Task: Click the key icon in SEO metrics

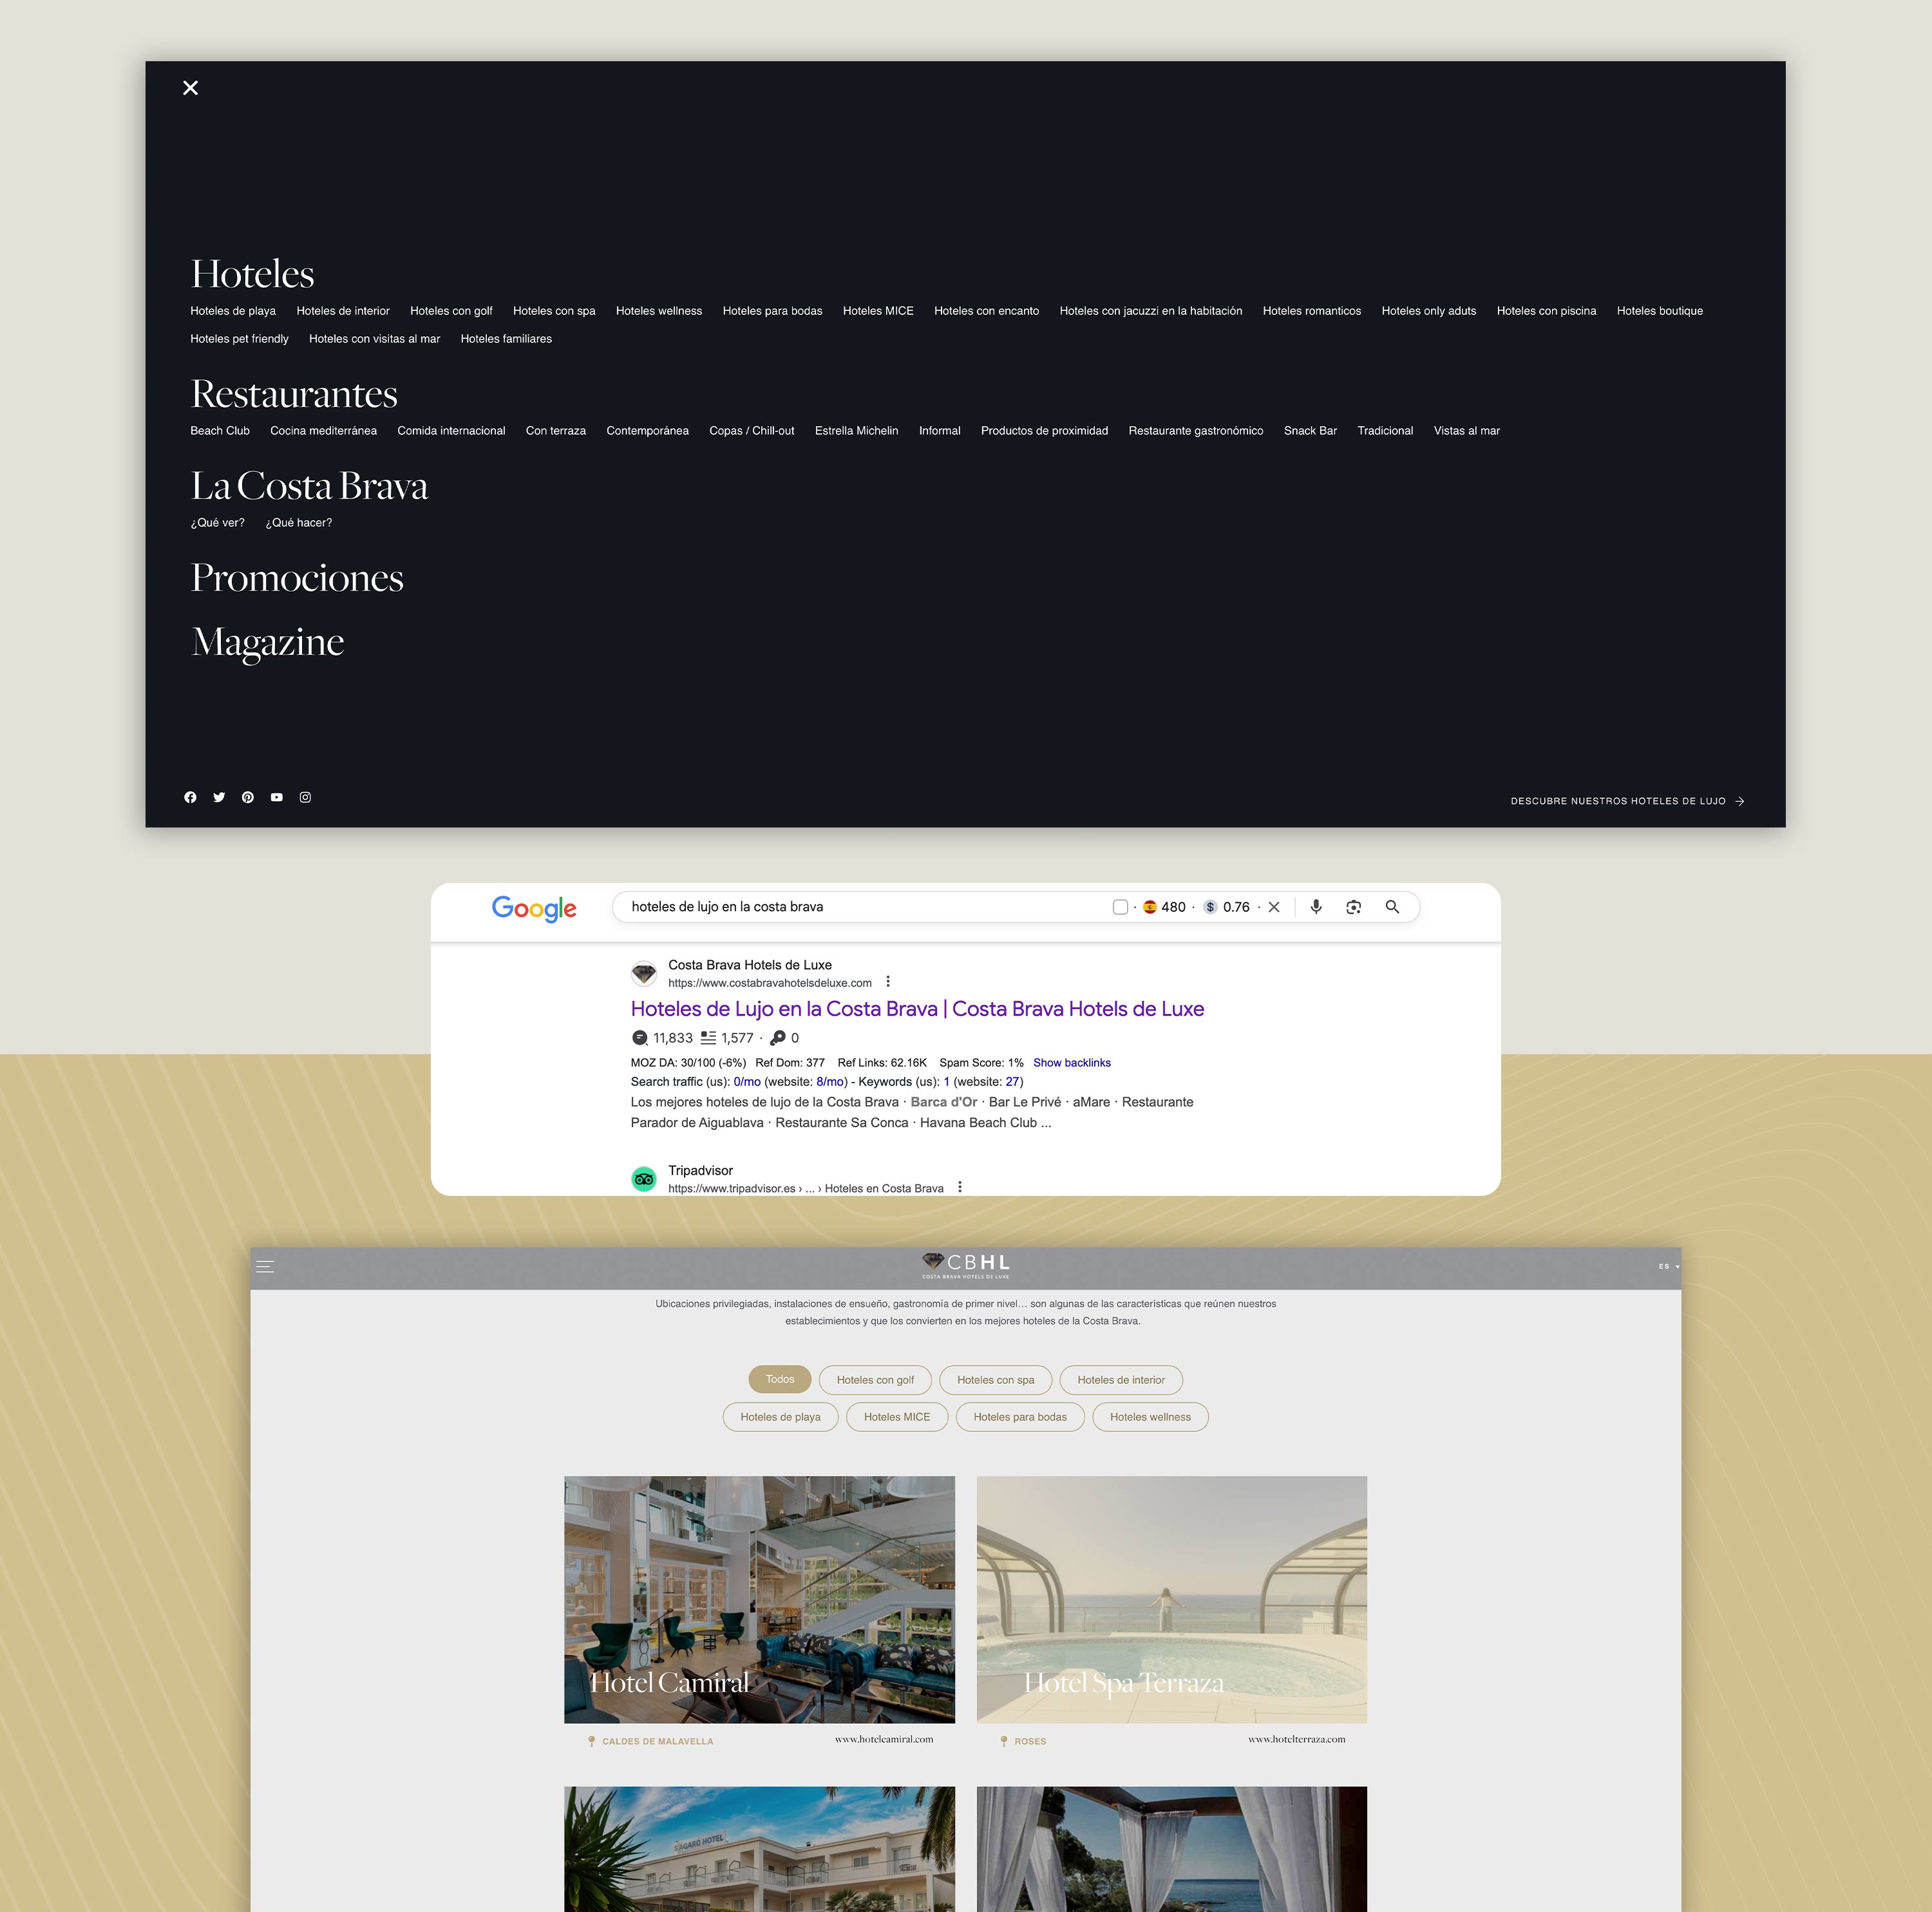Action: click(x=778, y=1038)
